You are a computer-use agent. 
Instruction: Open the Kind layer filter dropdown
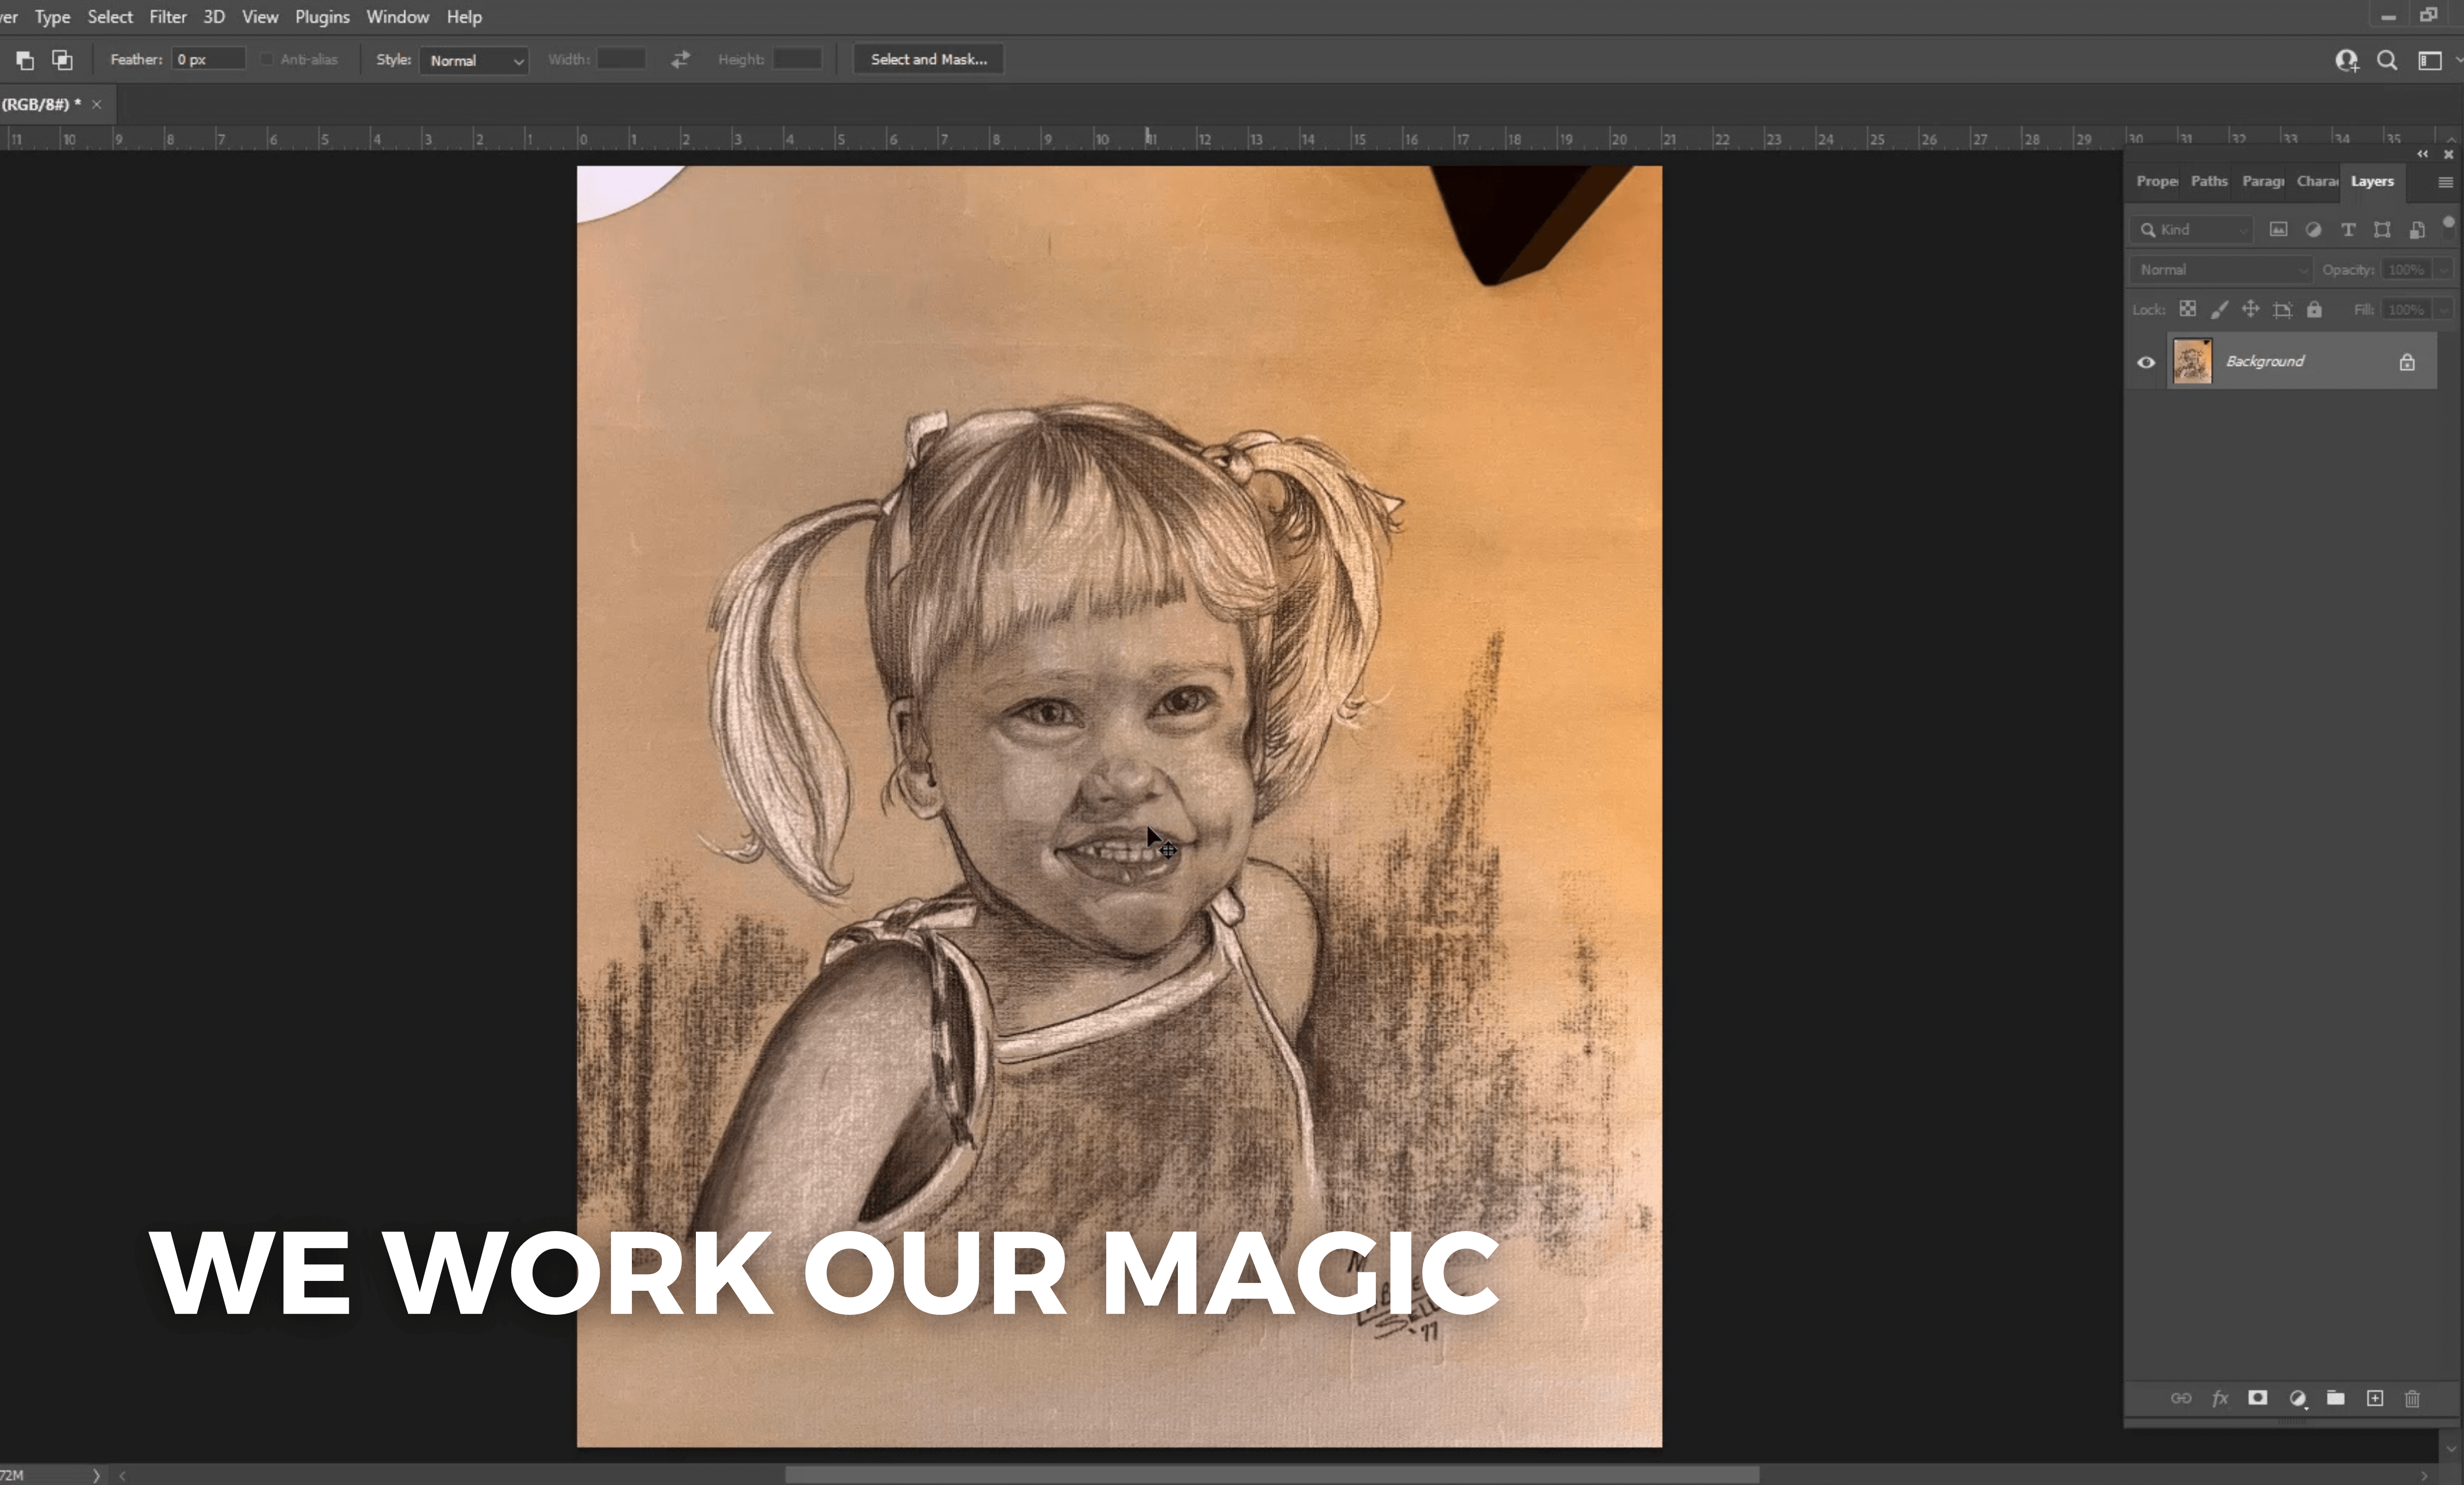pos(2192,230)
